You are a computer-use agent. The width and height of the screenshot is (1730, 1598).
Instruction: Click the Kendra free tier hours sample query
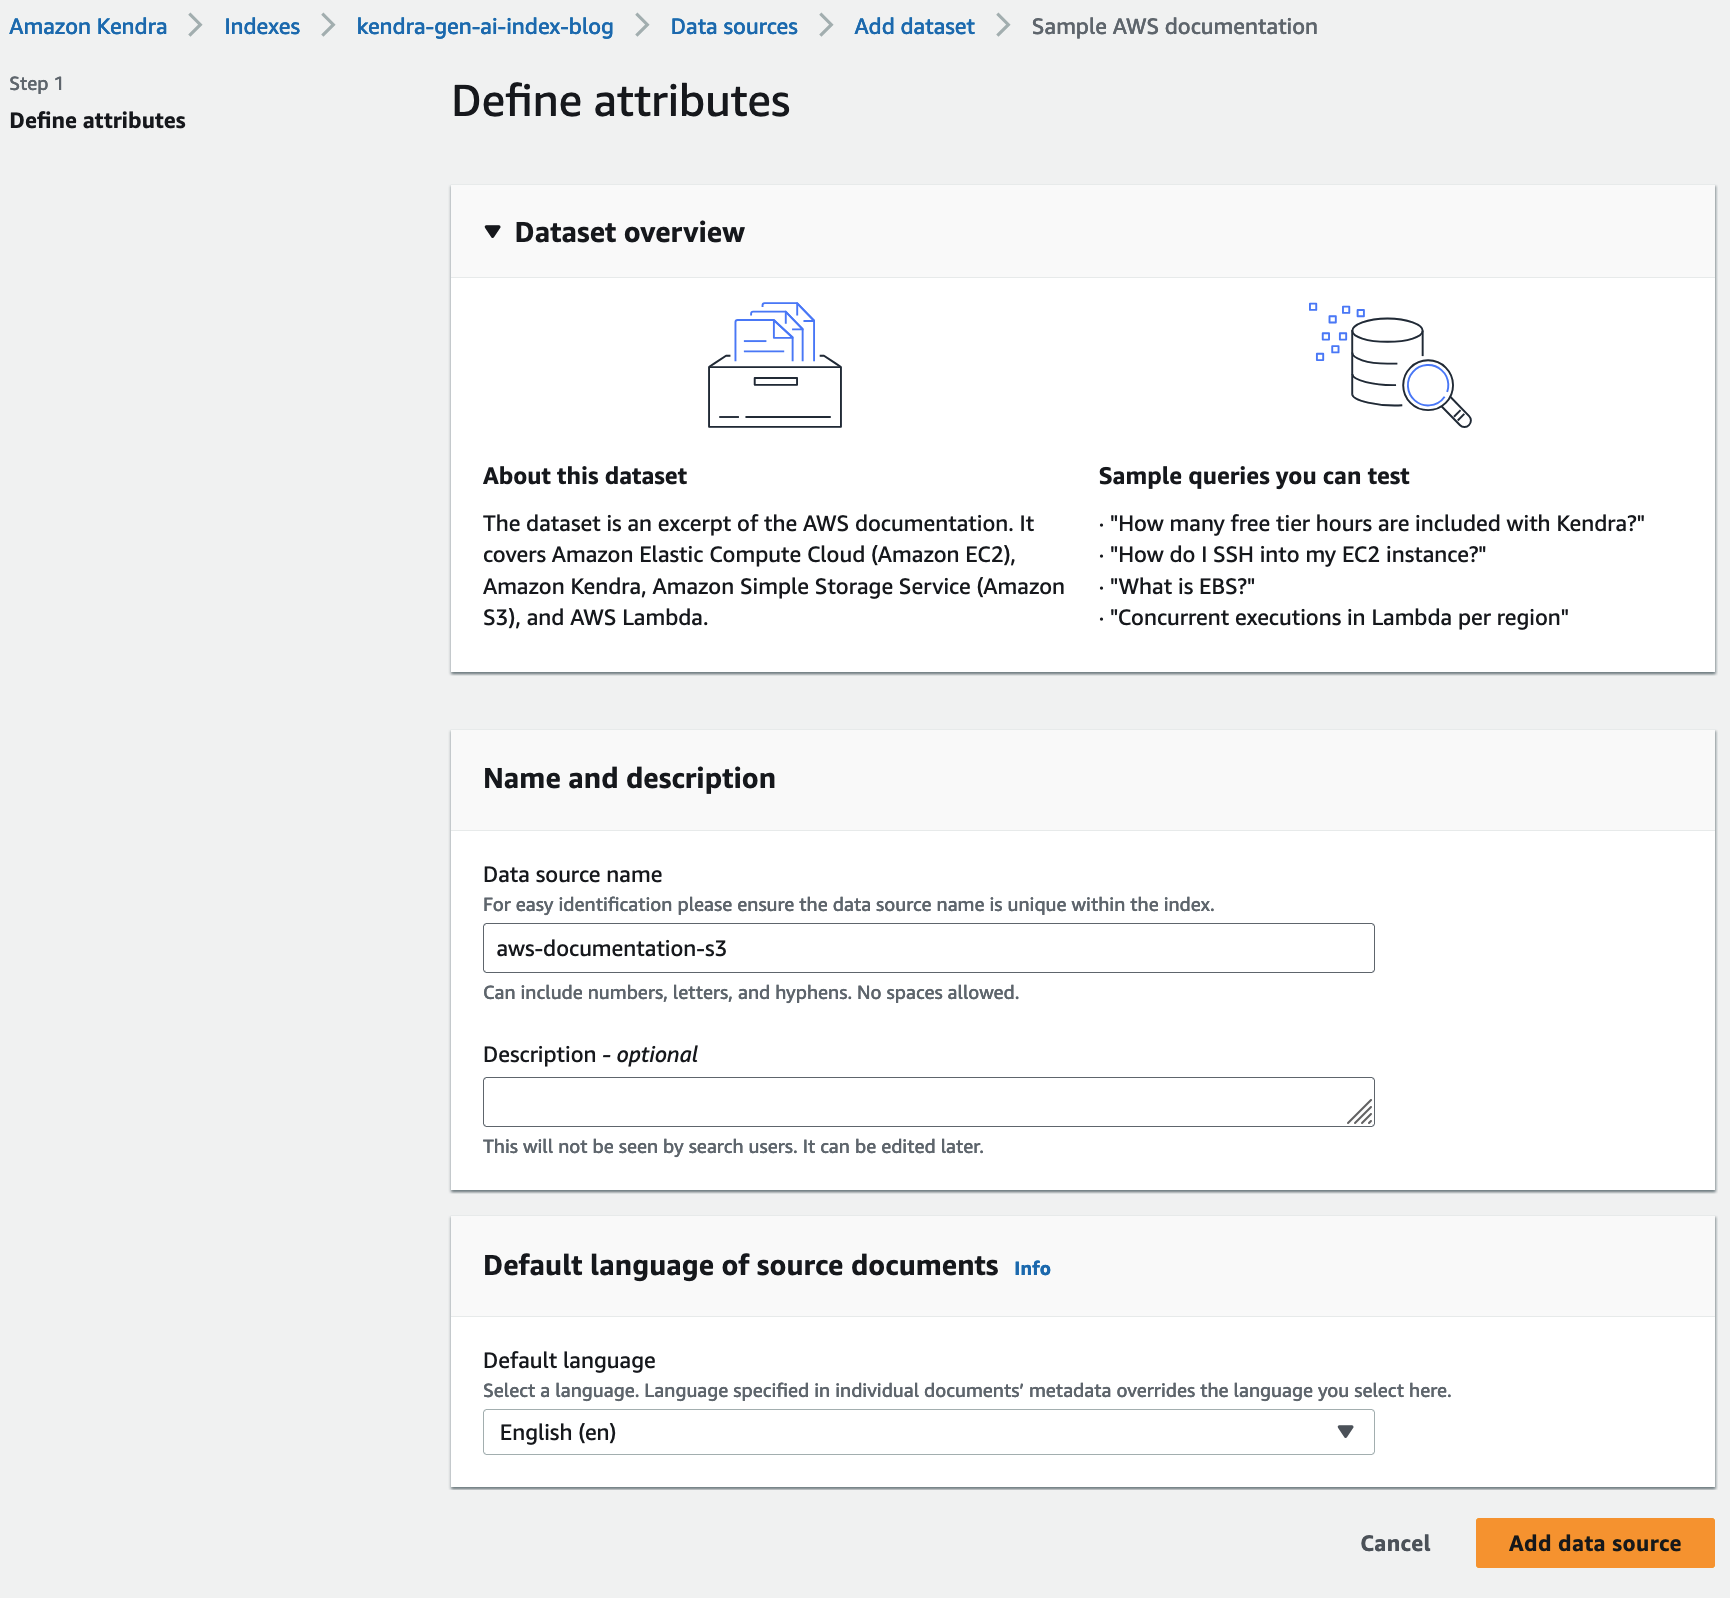(1377, 523)
